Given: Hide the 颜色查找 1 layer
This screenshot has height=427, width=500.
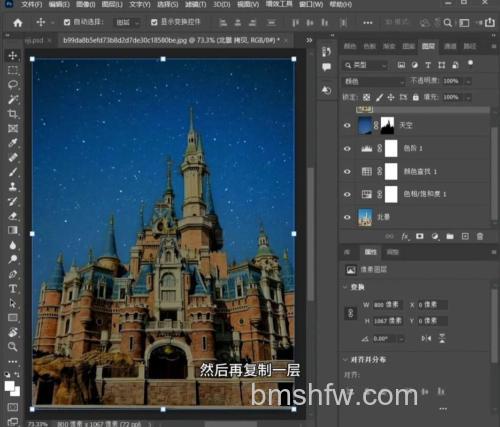Looking at the screenshot, I should tap(347, 171).
